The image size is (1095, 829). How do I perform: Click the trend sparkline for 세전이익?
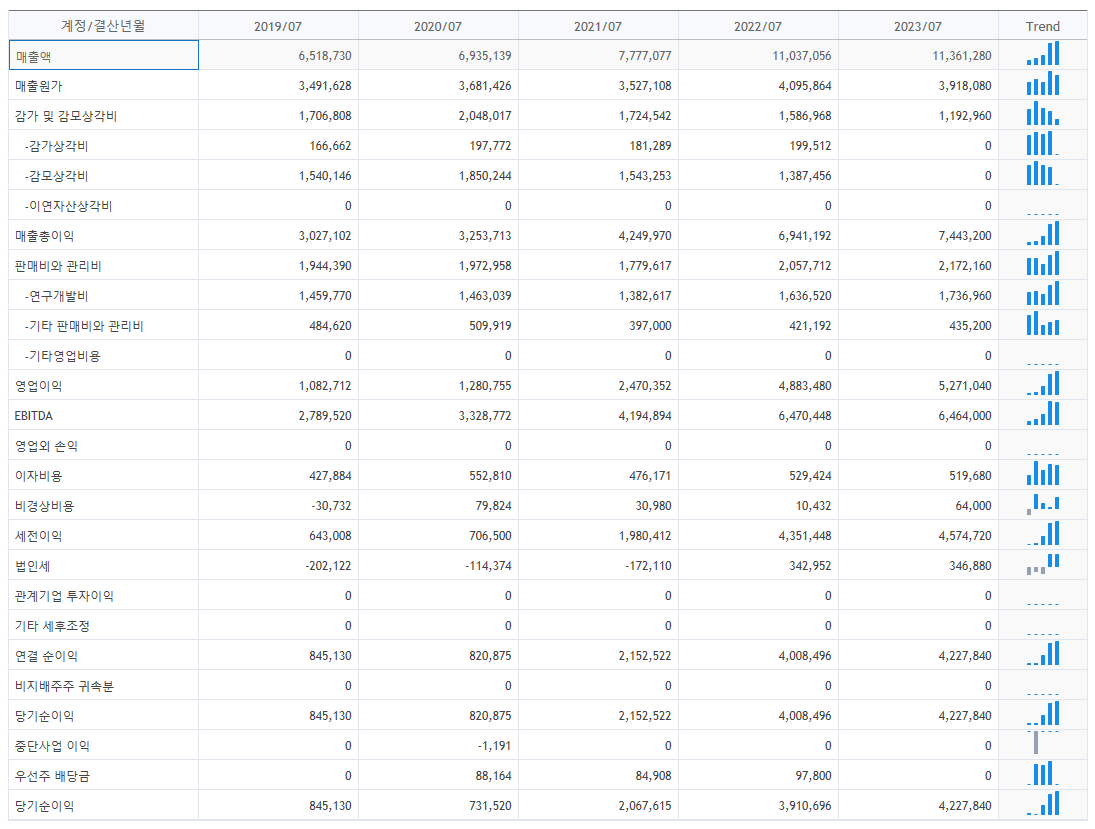click(1043, 534)
